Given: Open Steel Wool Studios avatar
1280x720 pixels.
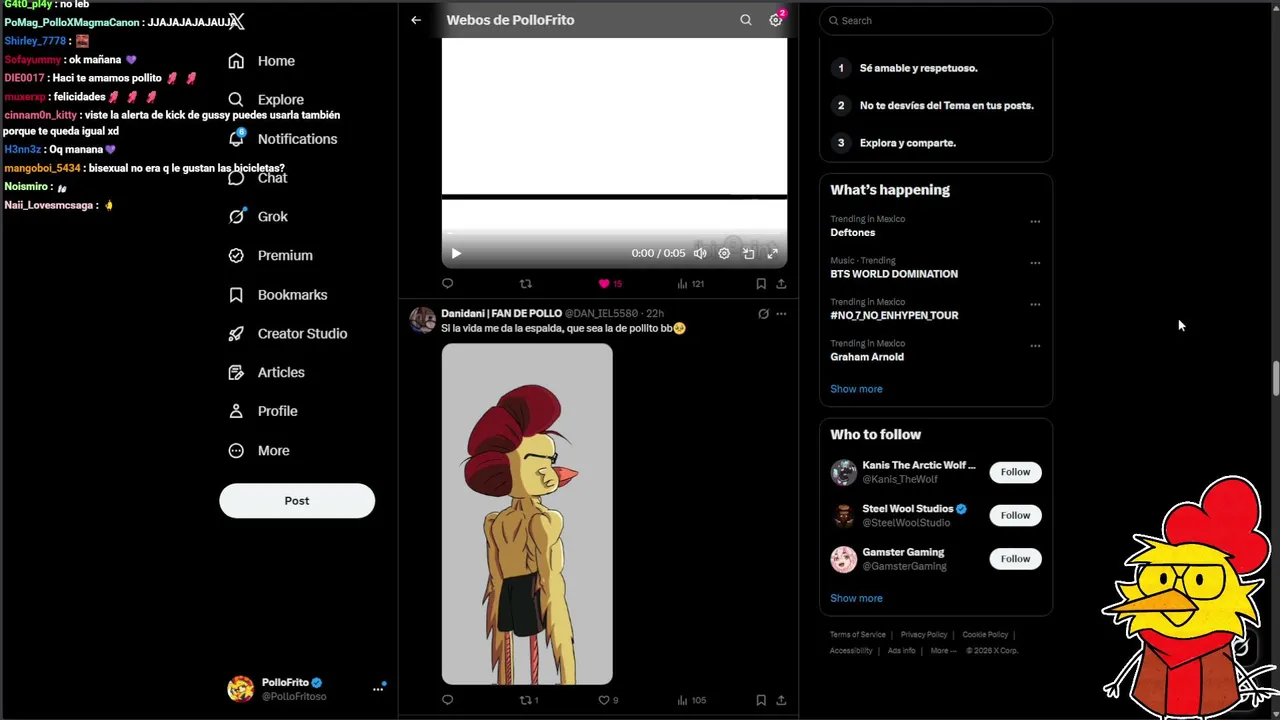Looking at the screenshot, I should click(x=844, y=516).
